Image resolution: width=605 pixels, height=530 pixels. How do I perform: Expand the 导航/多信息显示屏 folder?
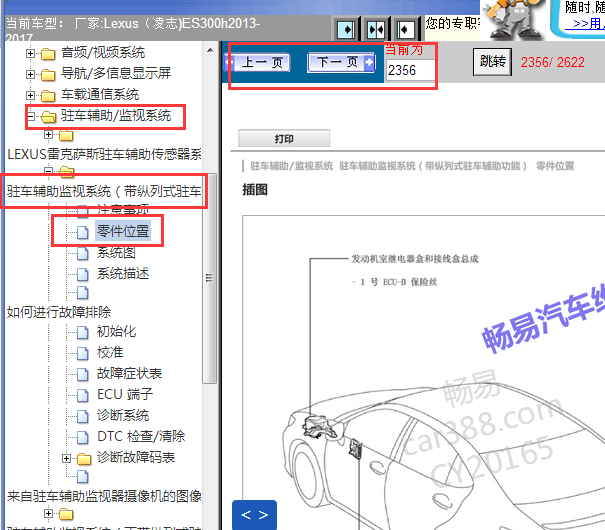30,74
